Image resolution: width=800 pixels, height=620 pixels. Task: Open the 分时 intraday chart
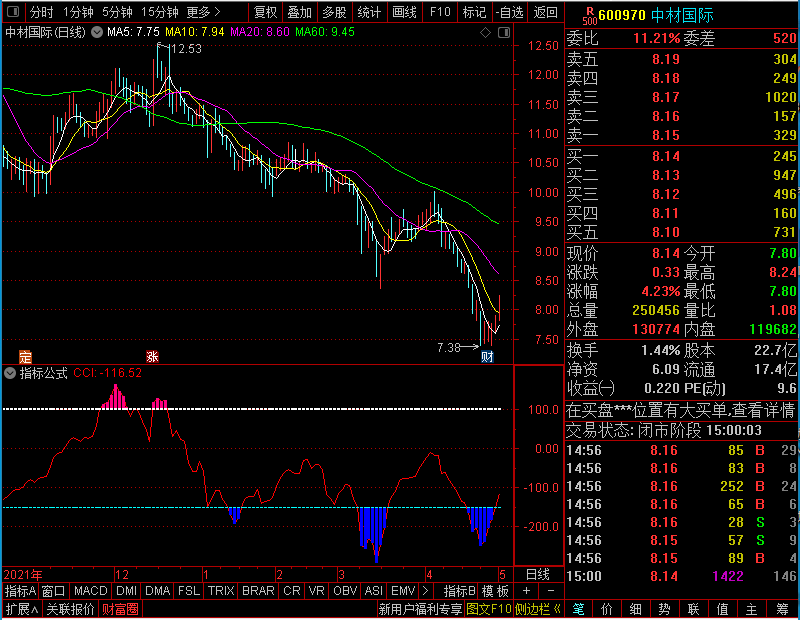pyautogui.click(x=41, y=12)
